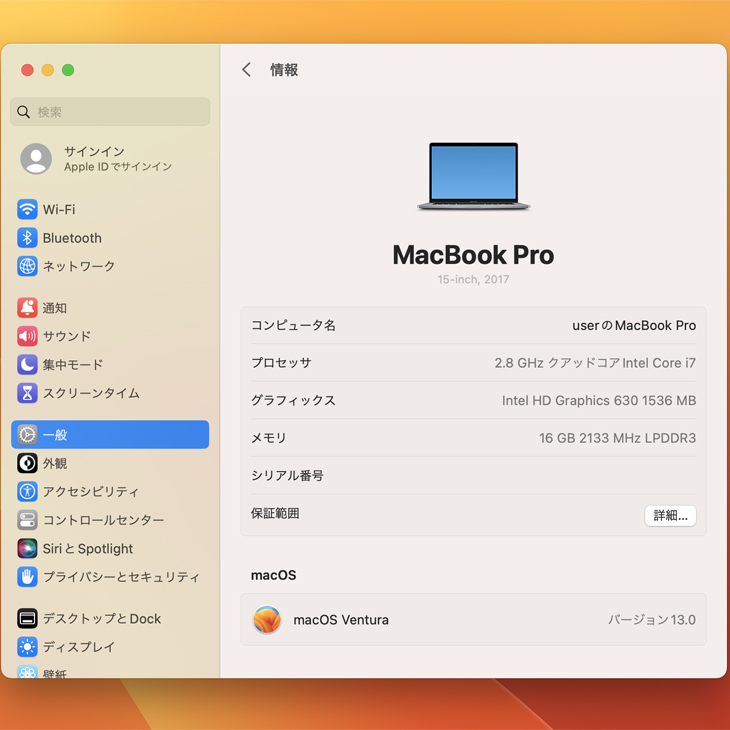Click the 保証範囲 label

(275, 513)
